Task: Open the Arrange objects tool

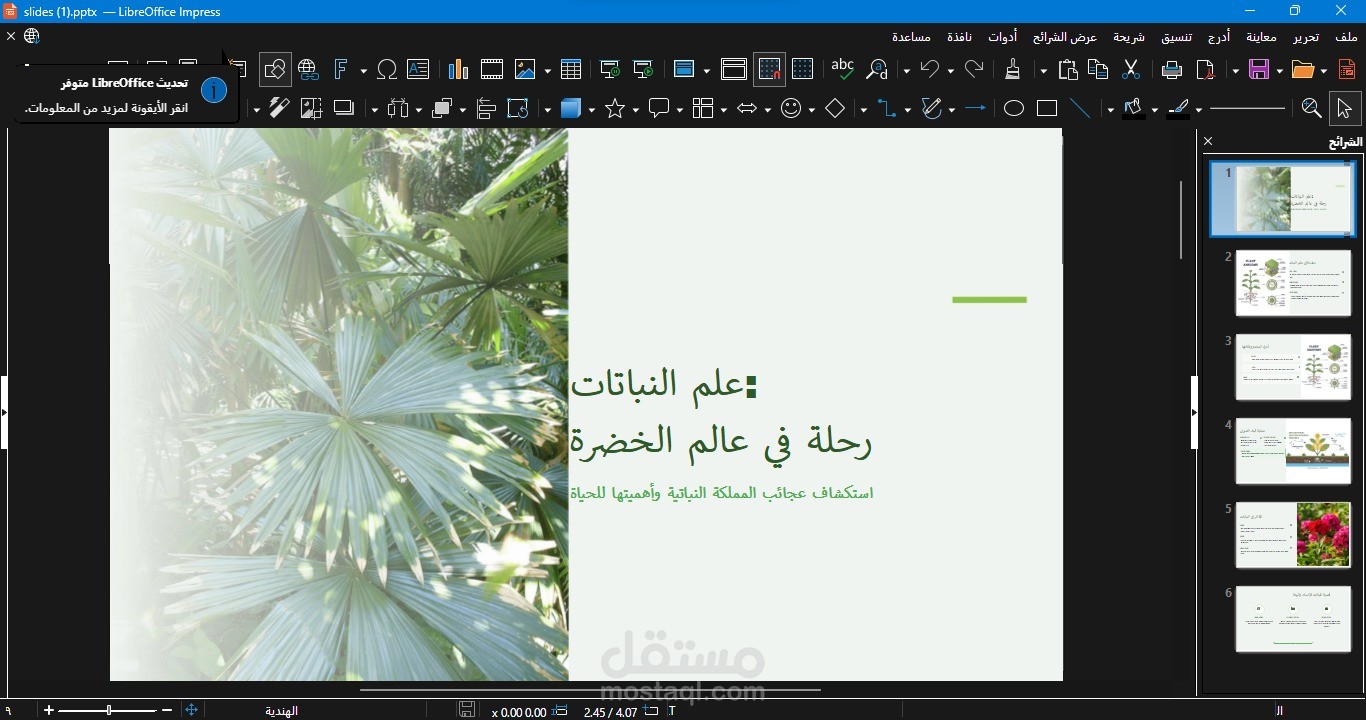Action: click(x=443, y=108)
